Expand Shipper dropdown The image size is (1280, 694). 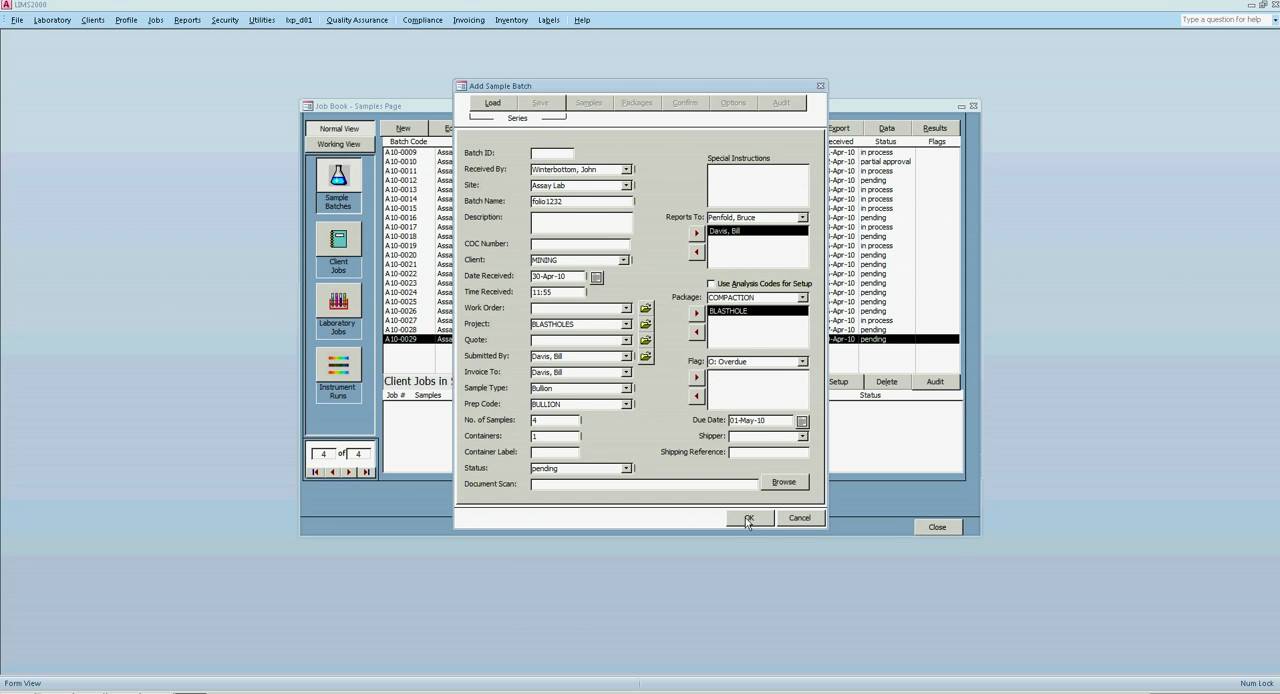pos(802,436)
